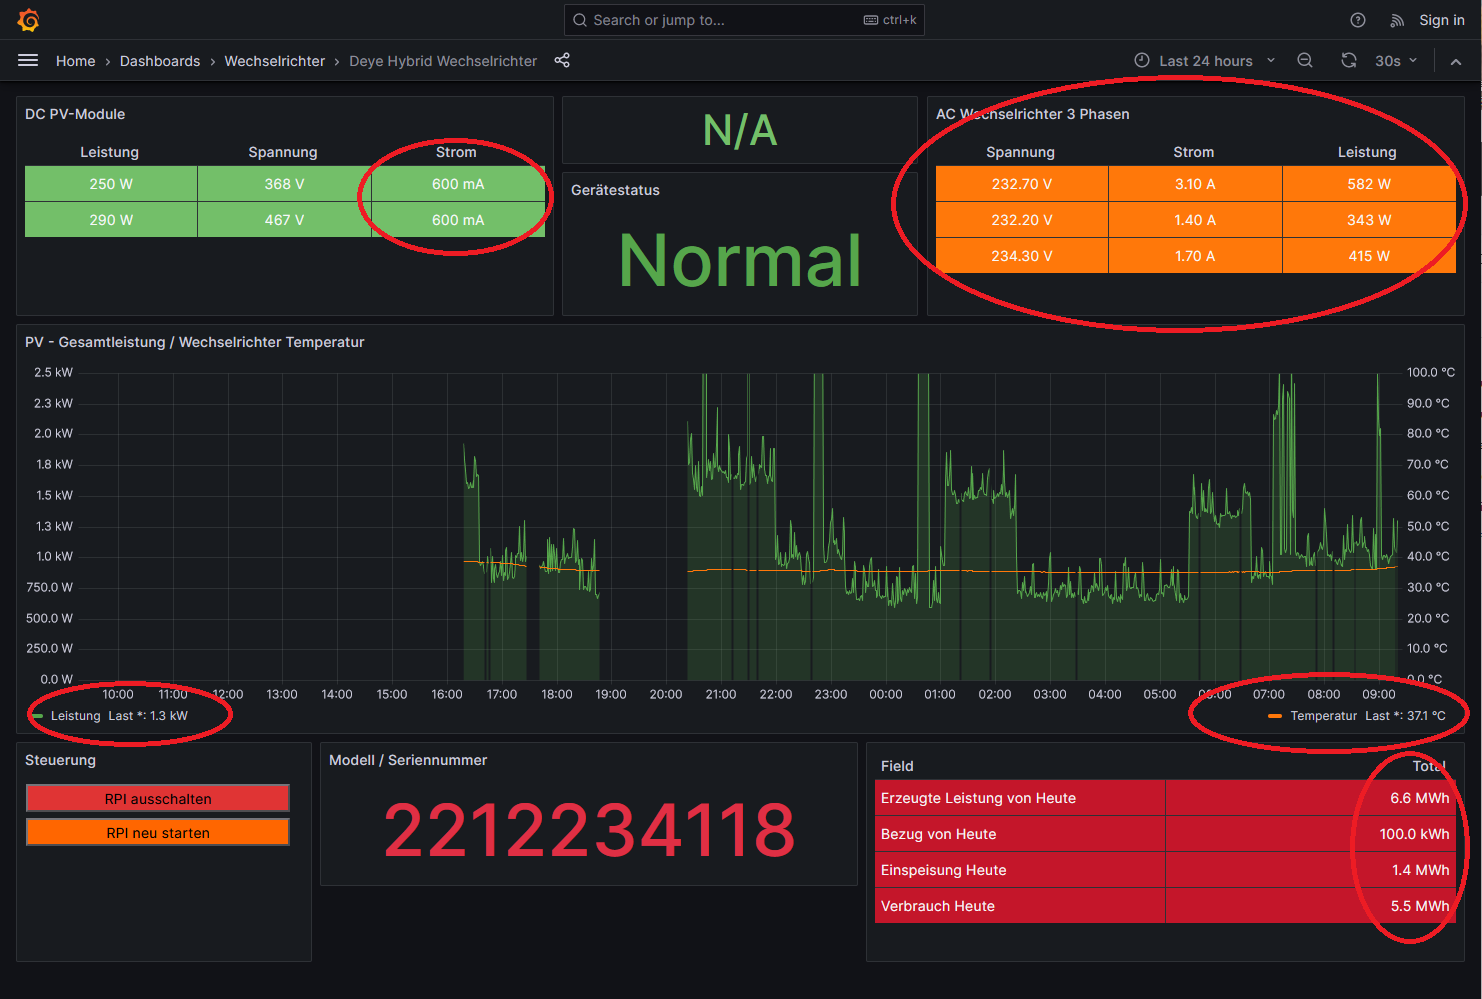Viewport: 1482px width, 999px height.
Task: Open Dashboards breadcrumb link
Action: pos(160,61)
